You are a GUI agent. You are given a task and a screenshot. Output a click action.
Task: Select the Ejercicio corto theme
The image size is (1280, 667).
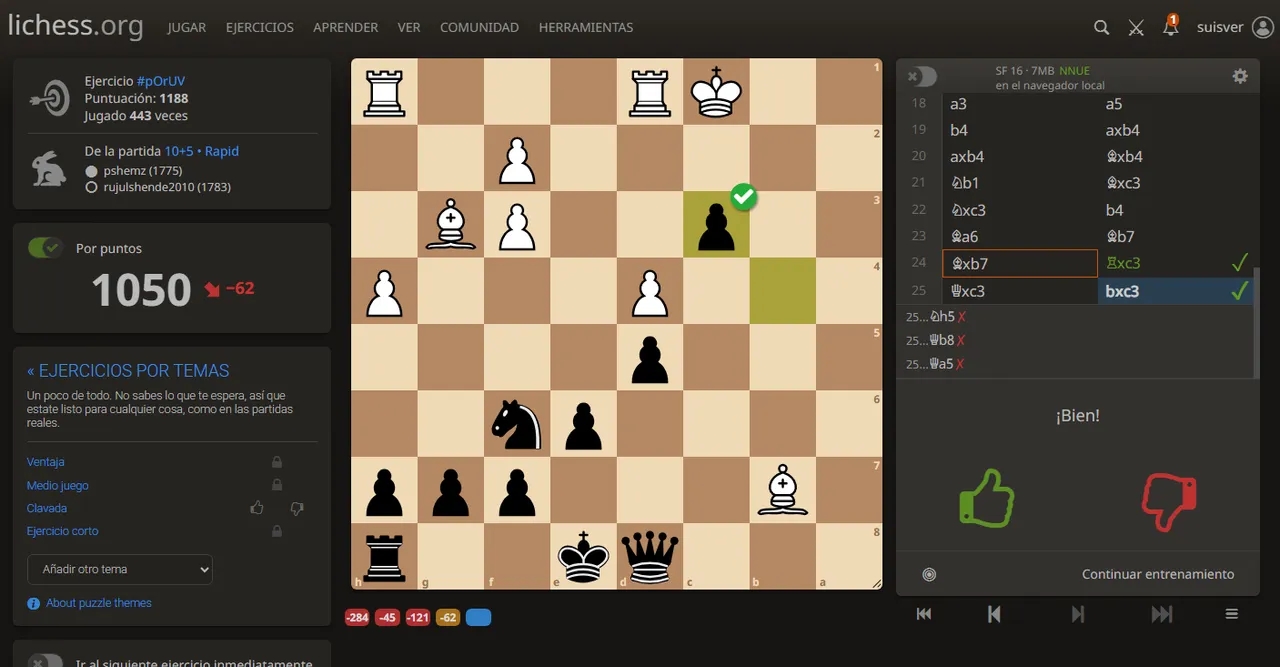pyautogui.click(x=63, y=531)
